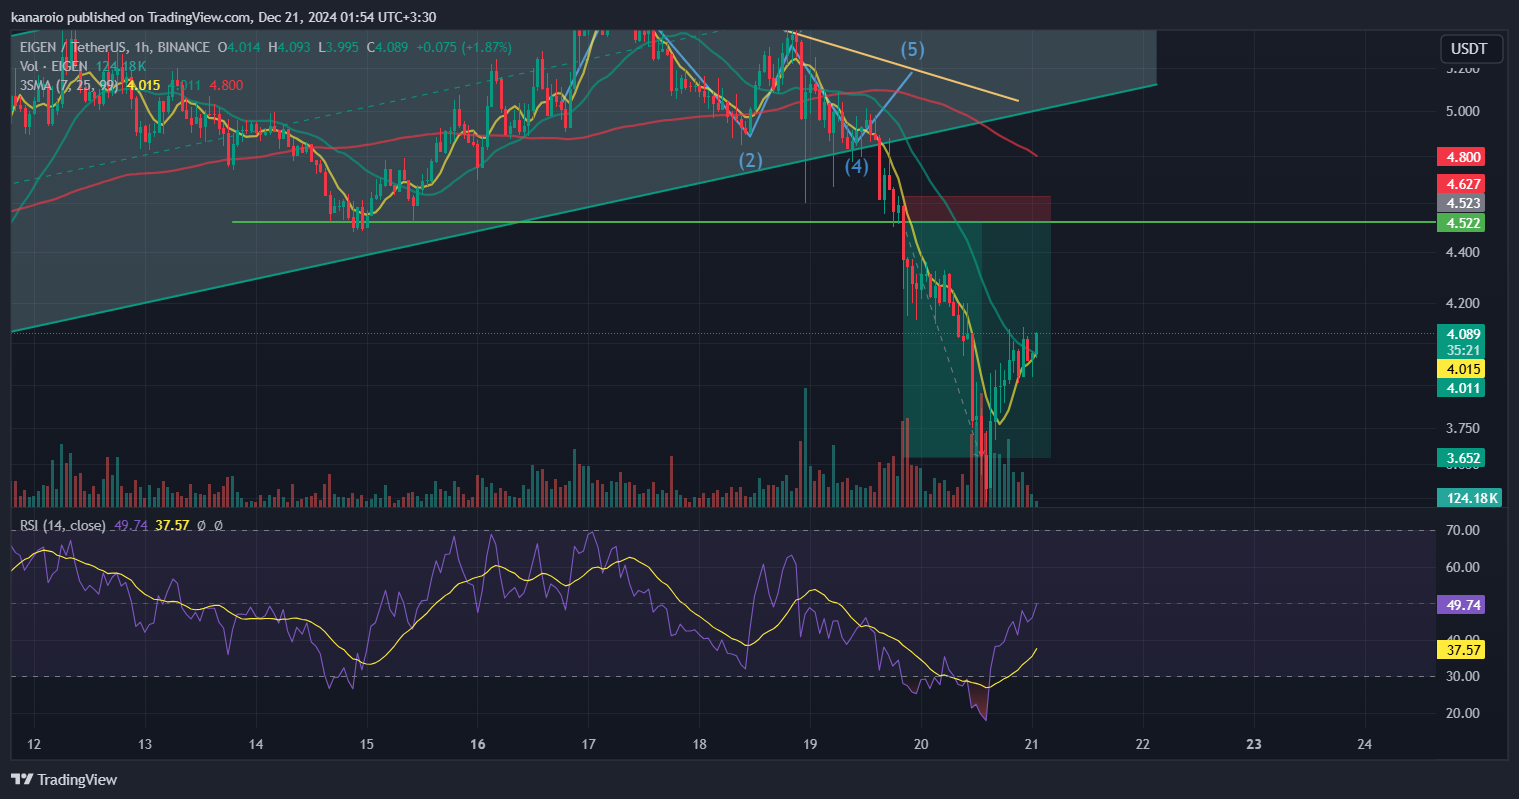The image size is (1519, 799).
Task: Click the (2) Elliott wave label
Action: pyautogui.click(x=751, y=160)
